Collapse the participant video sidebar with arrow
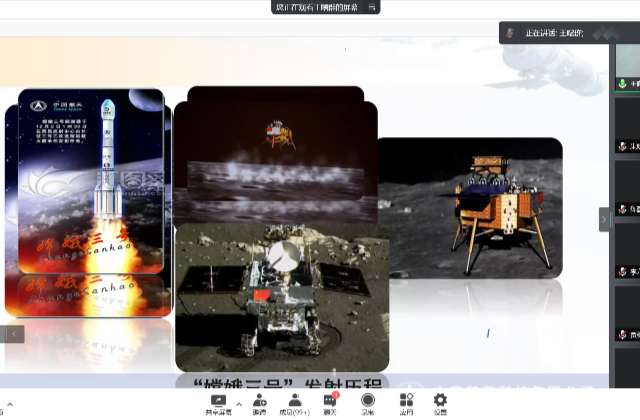The width and height of the screenshot is (640, 420). 604,219
